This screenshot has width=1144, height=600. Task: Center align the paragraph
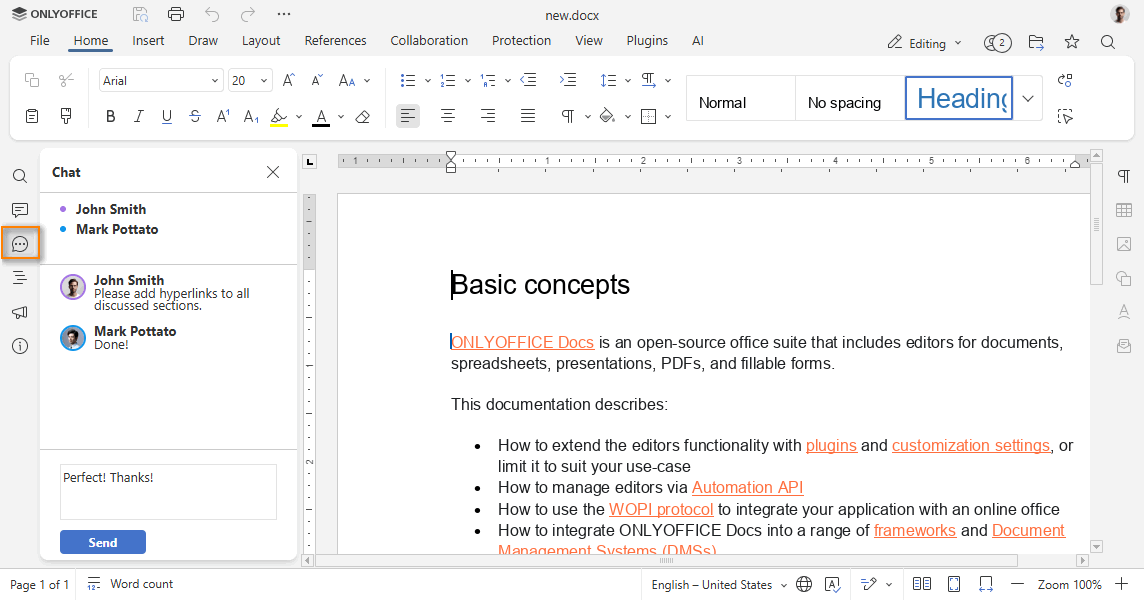click(x=448, y=115)
